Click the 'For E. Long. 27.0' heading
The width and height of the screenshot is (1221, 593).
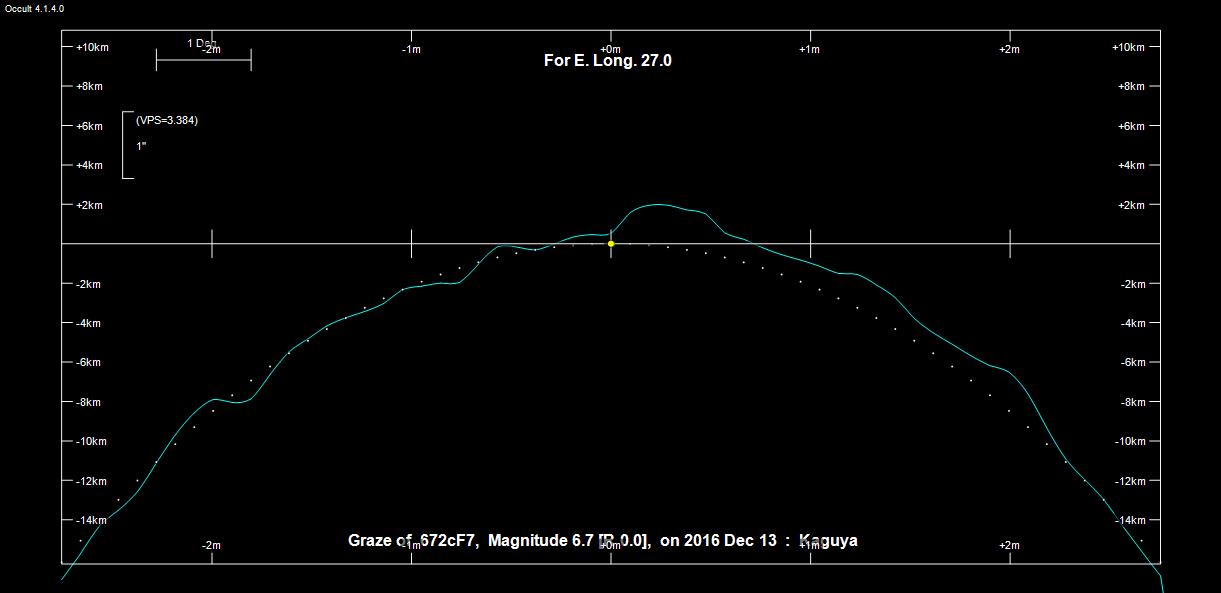pos(607,61)
